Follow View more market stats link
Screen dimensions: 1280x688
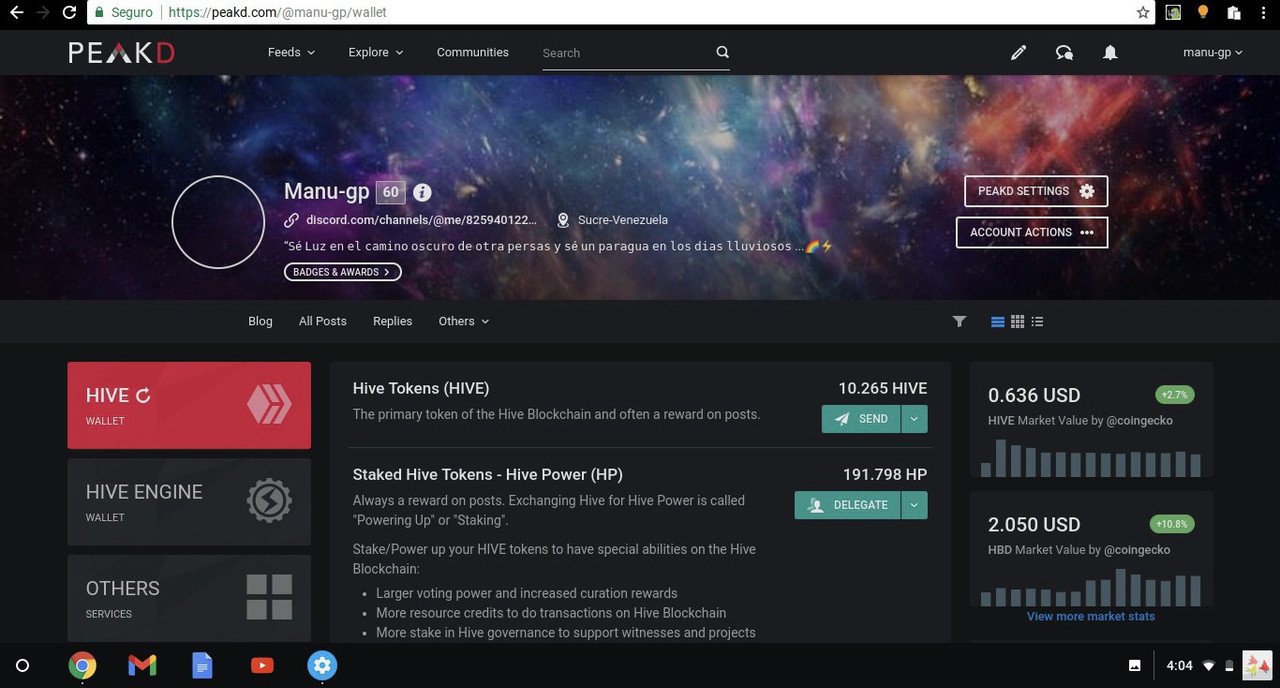(x=1091, y=616)
